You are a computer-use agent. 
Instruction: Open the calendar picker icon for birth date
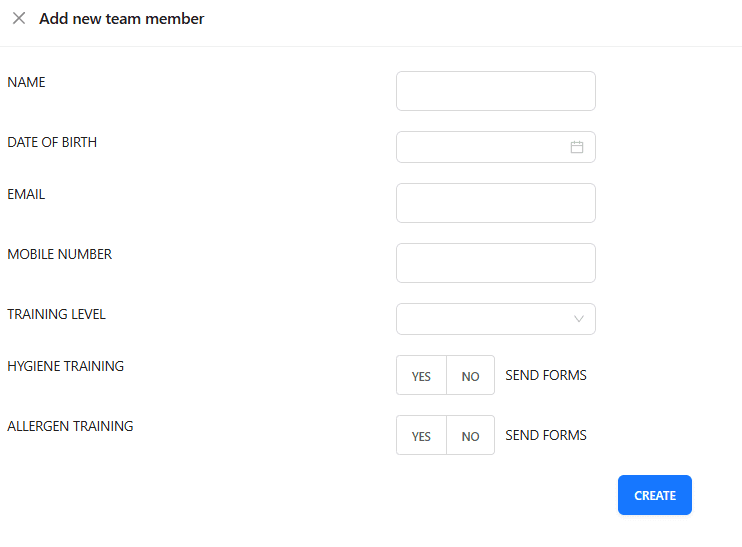pyautogui.click(x=576, y=147)
